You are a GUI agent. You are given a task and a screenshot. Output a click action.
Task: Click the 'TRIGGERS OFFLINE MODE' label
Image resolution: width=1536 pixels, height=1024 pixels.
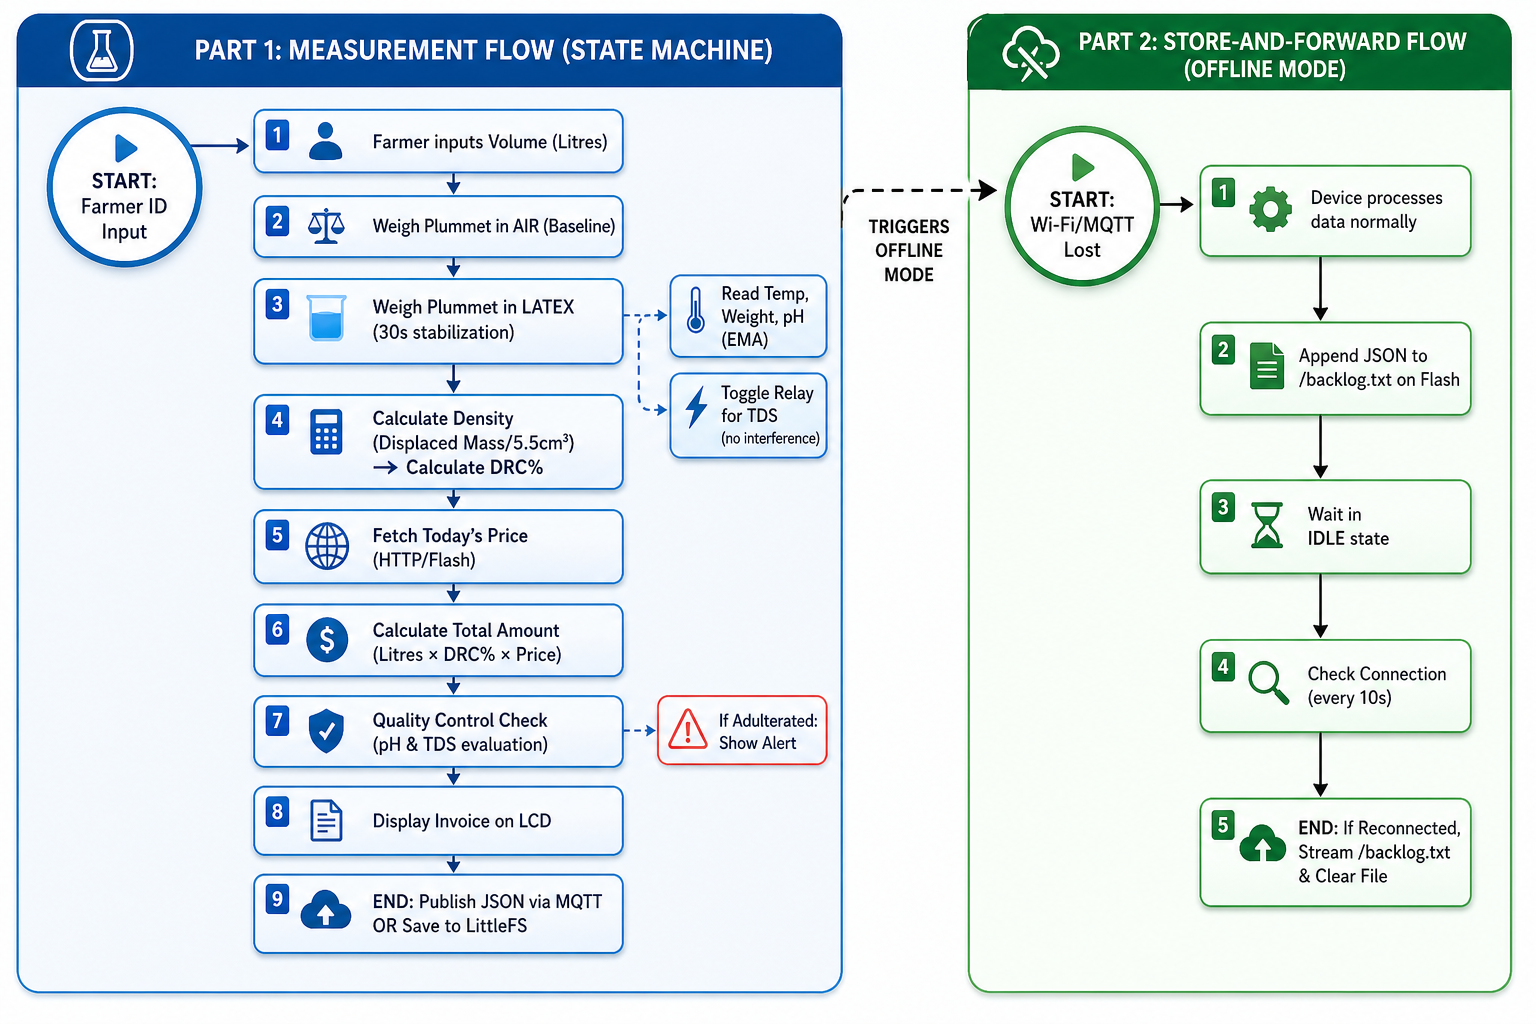pos(909,251)
